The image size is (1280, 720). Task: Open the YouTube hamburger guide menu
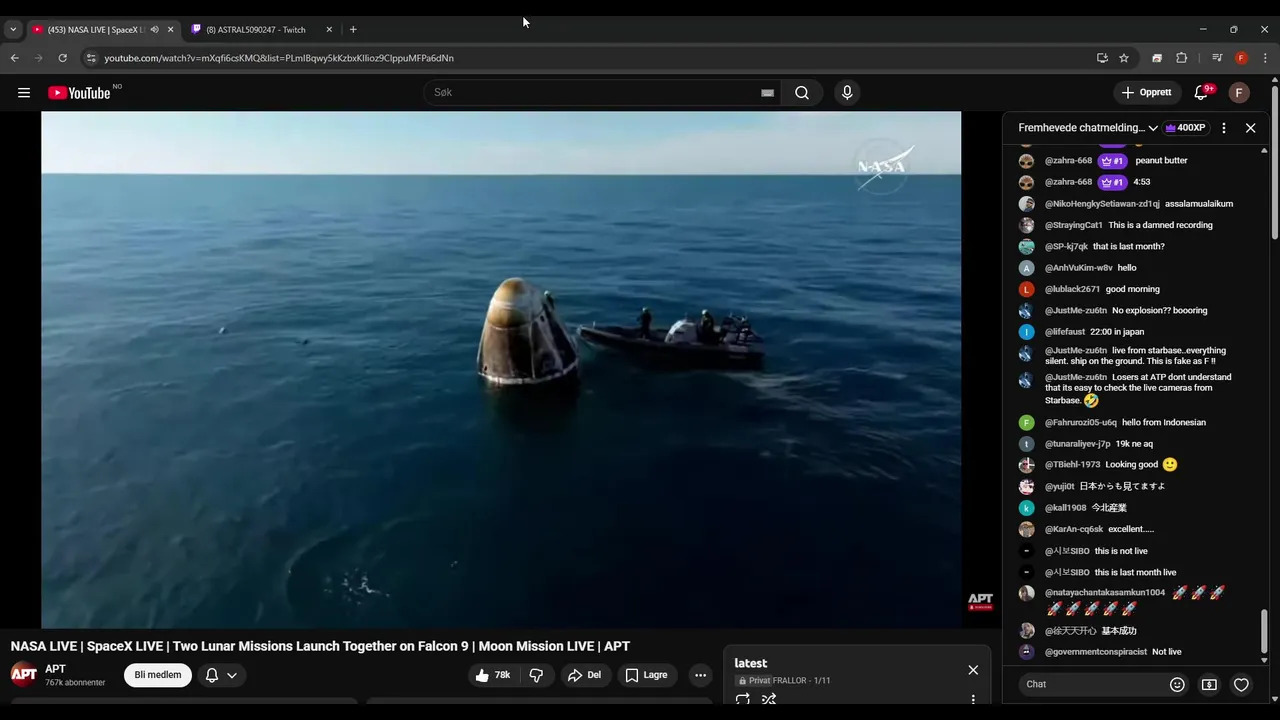pos(24,93)
